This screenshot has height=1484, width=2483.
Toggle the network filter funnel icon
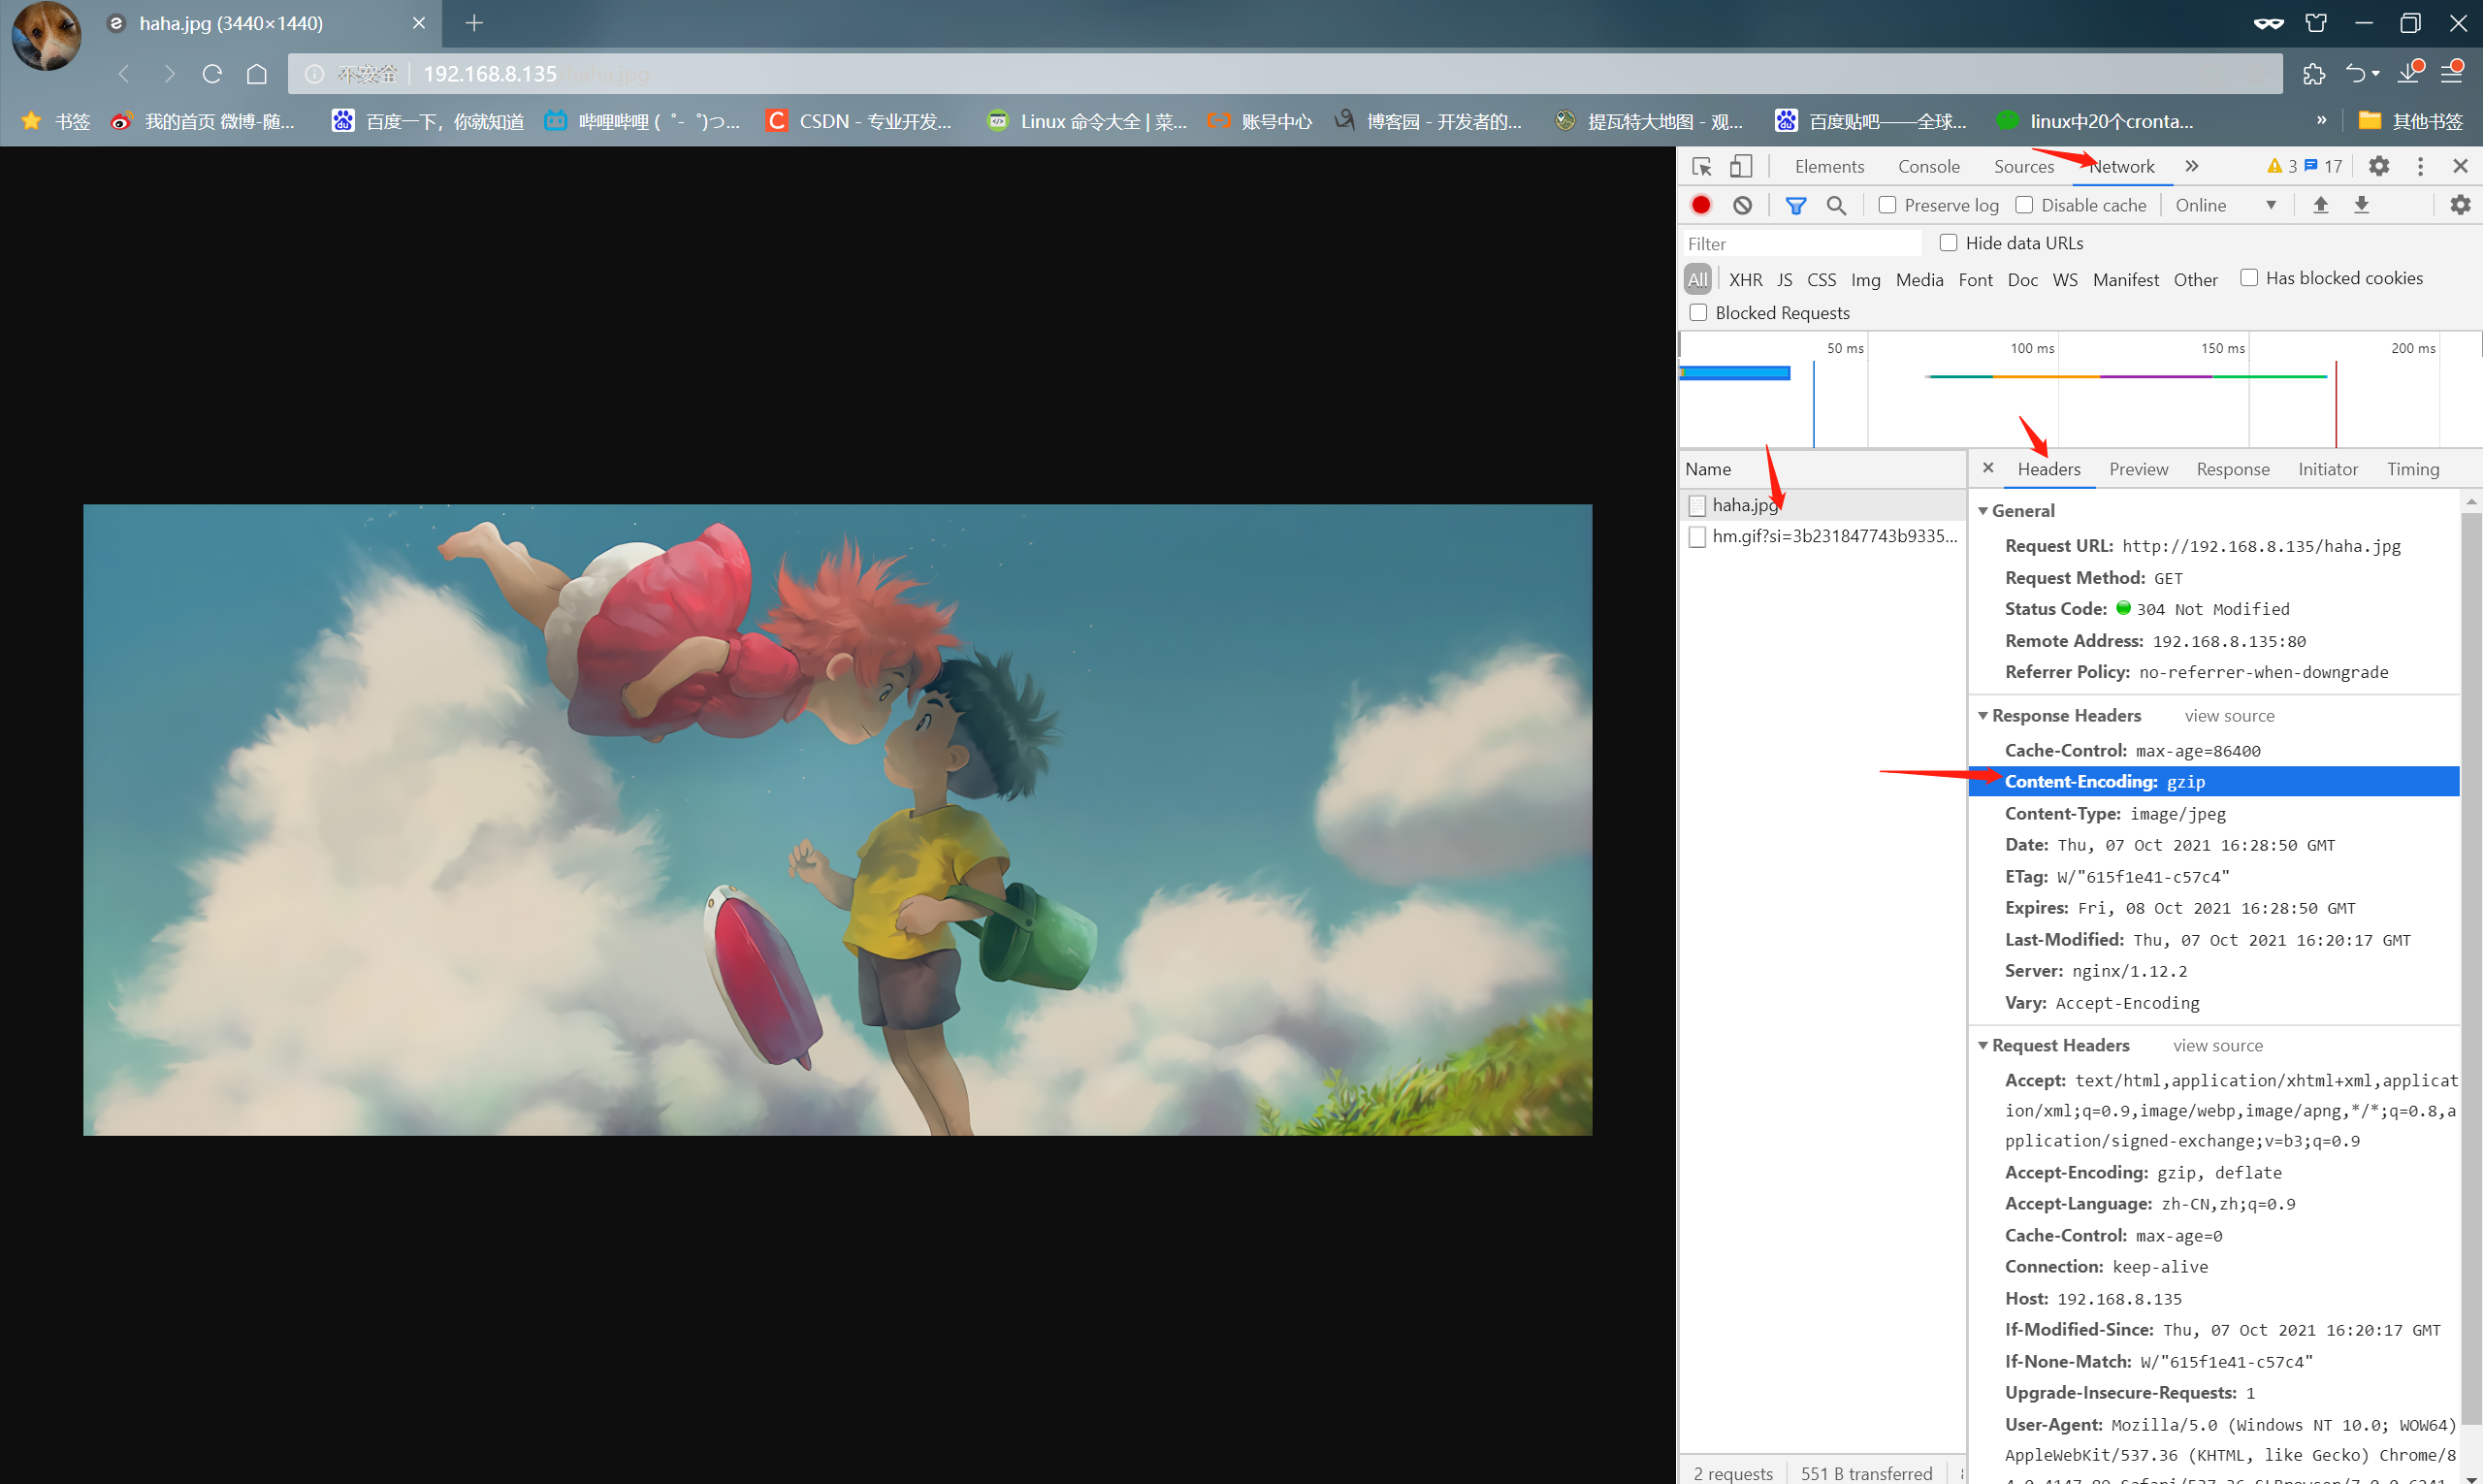click(1796, 205)
